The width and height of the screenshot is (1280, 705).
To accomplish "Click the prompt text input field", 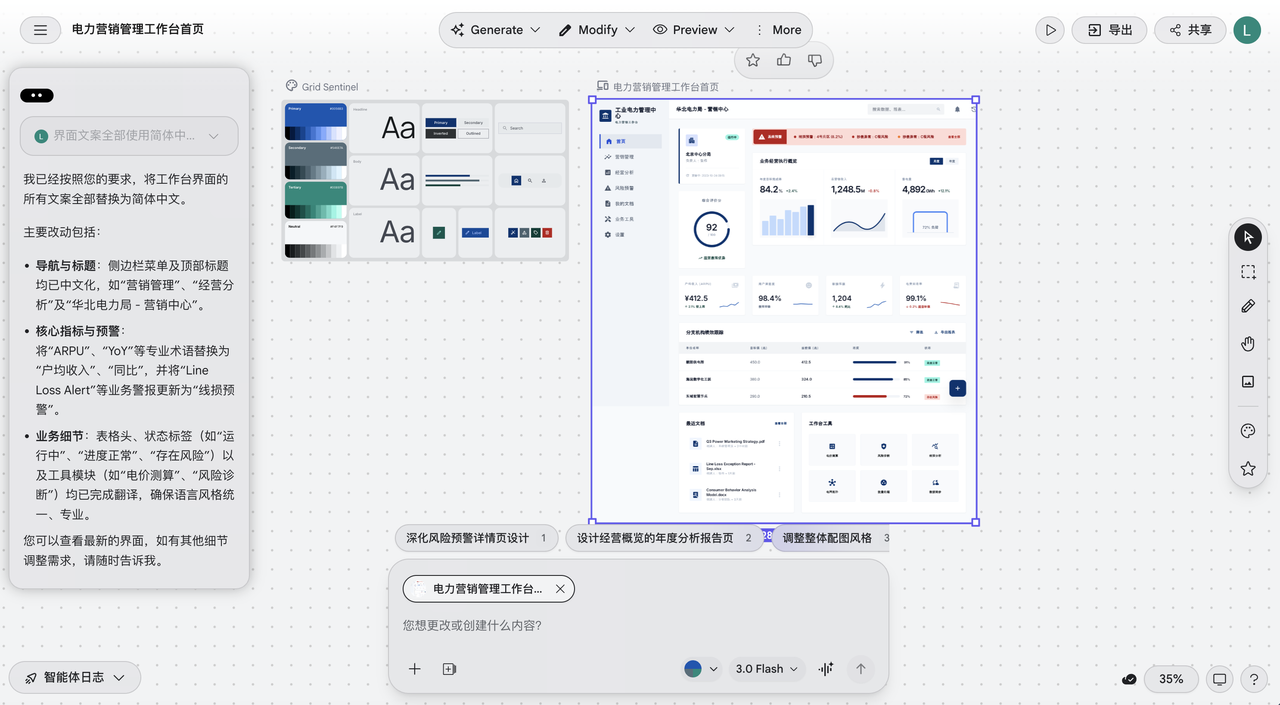I will (x=638, y=626).
